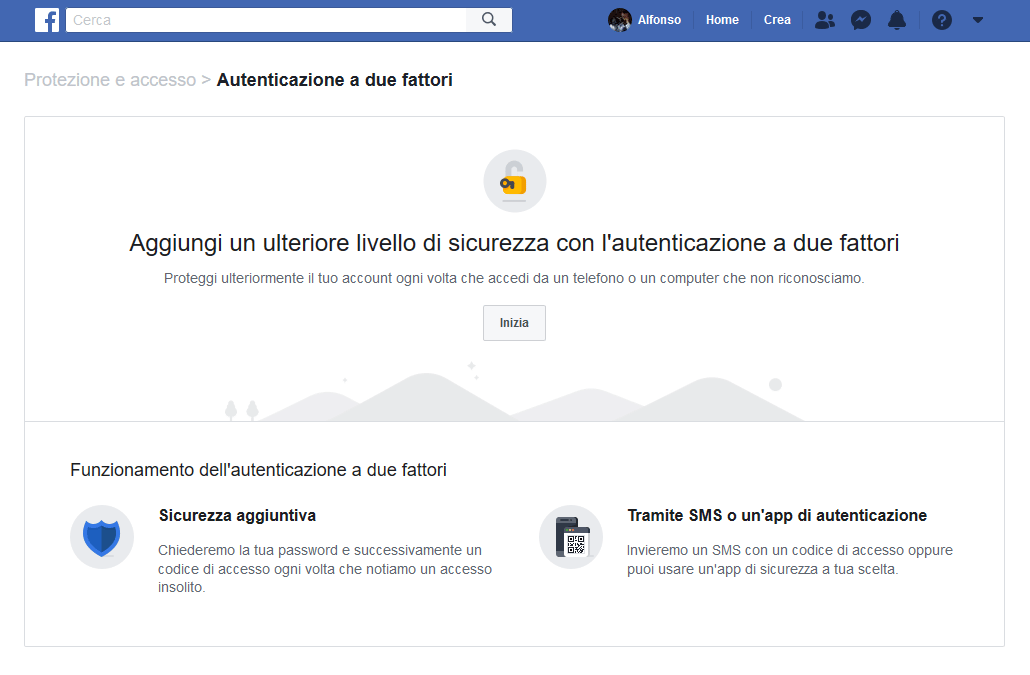Open the friend requests icon

tap(825, 20)
